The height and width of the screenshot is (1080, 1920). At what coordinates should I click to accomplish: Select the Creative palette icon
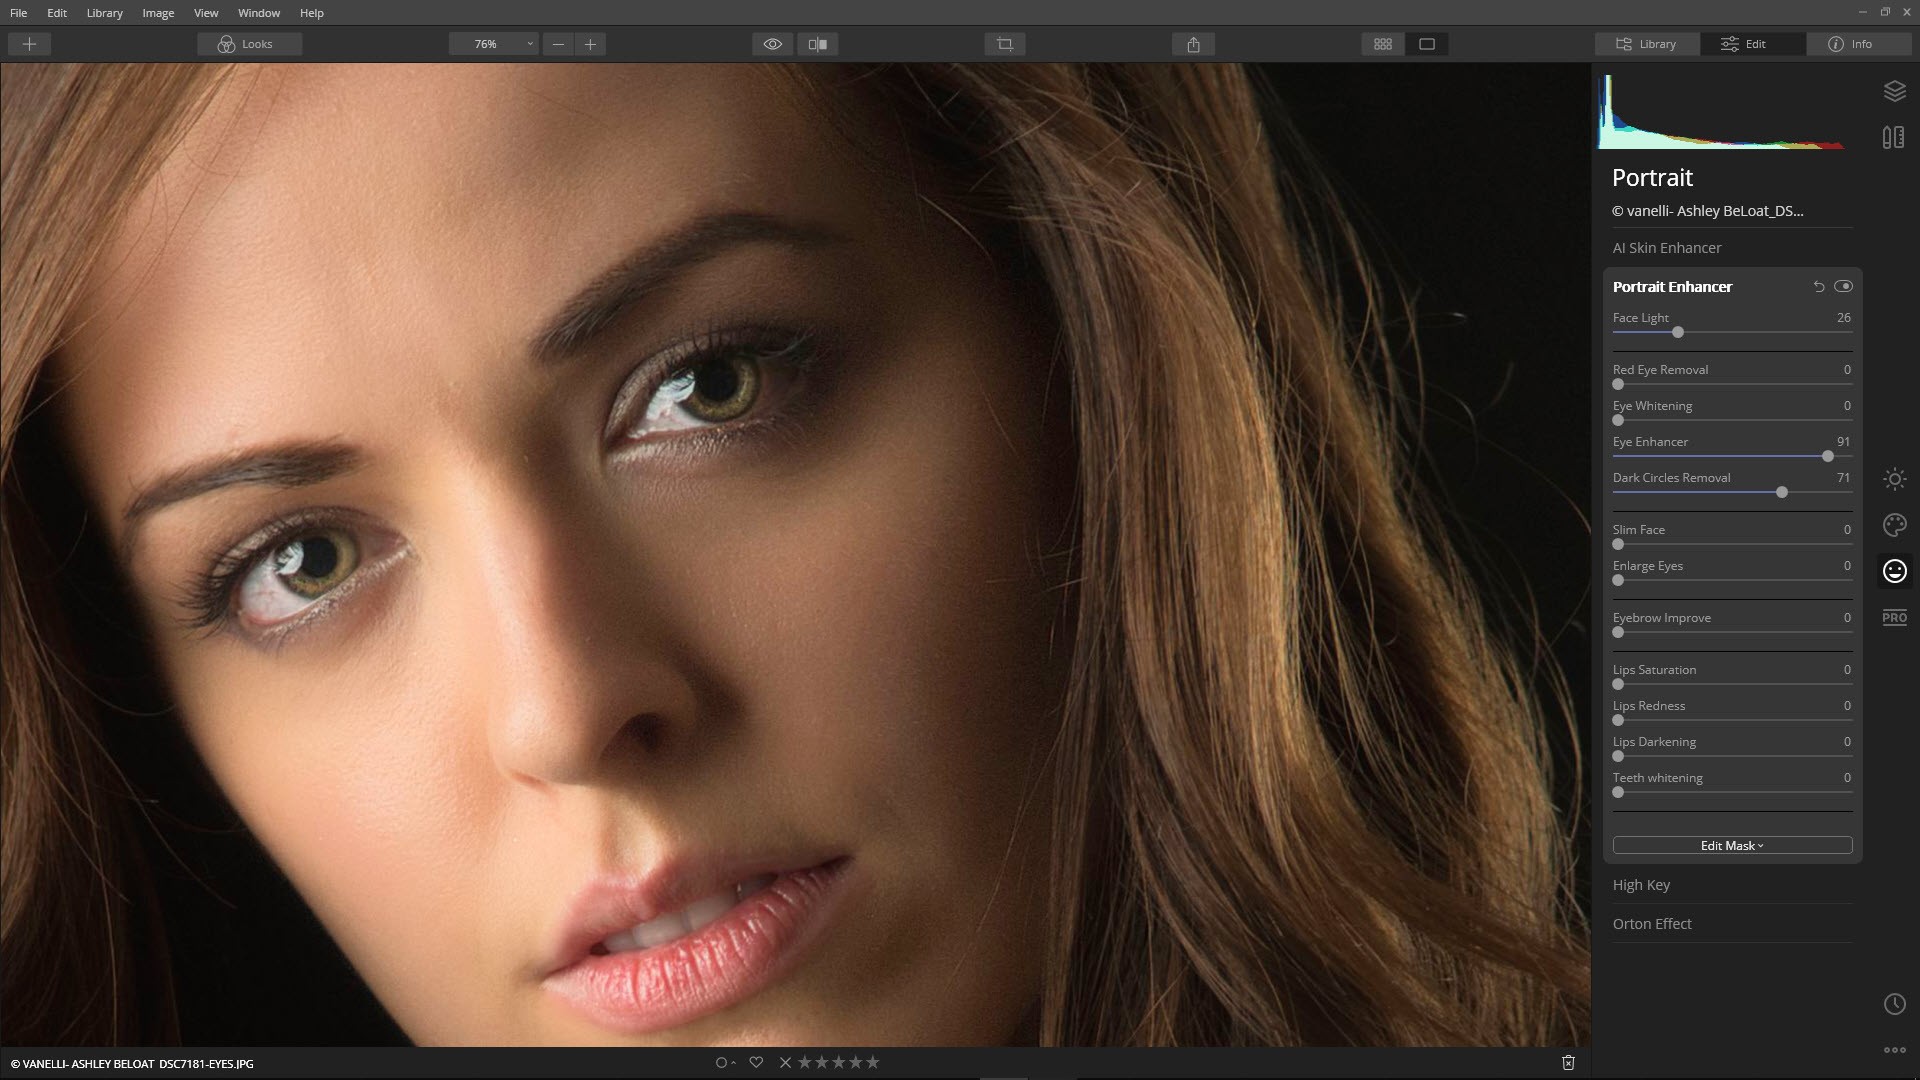click(1894, 525)
